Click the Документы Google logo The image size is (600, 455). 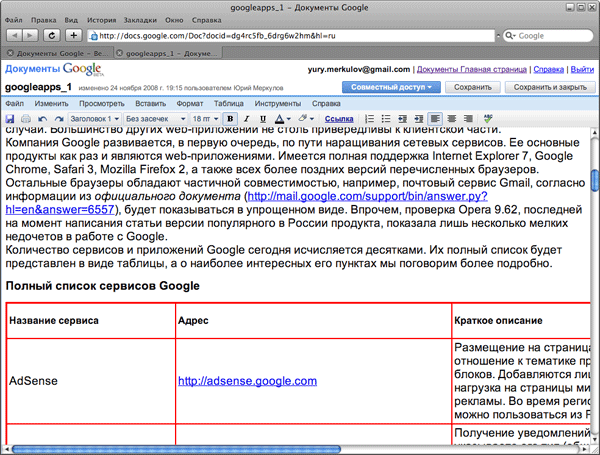coord(54,69)
